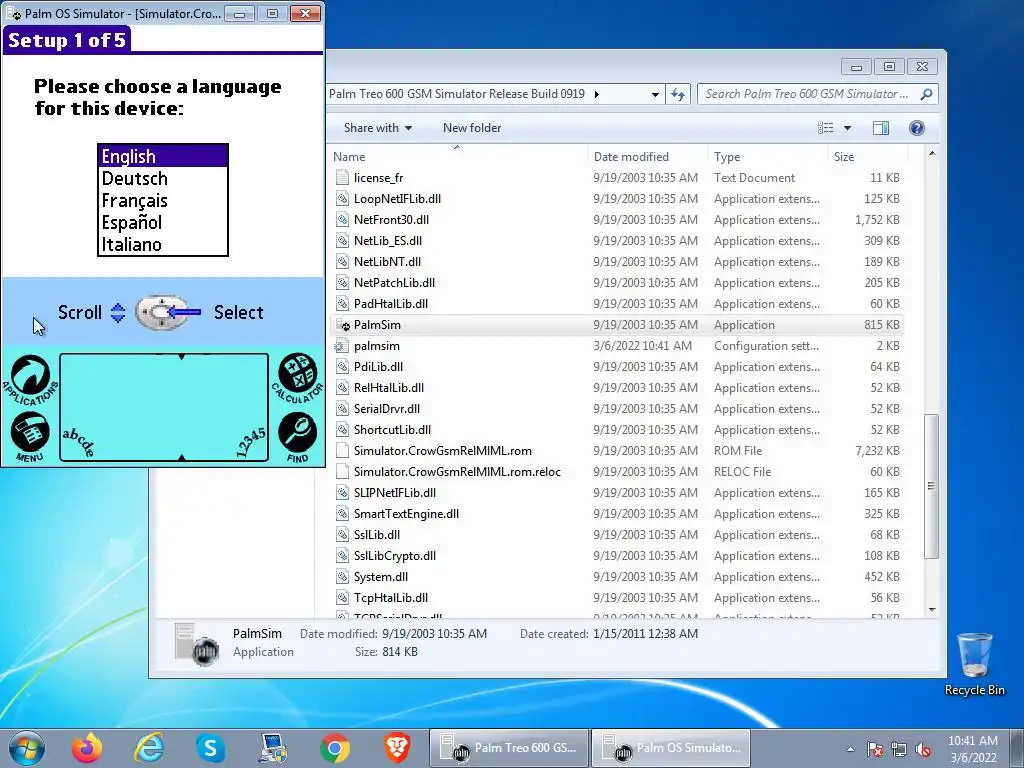The height and width of the screenshot is (768, 1024).
Task: Open the Windows Start menu orb
Action: coord(27,748)
